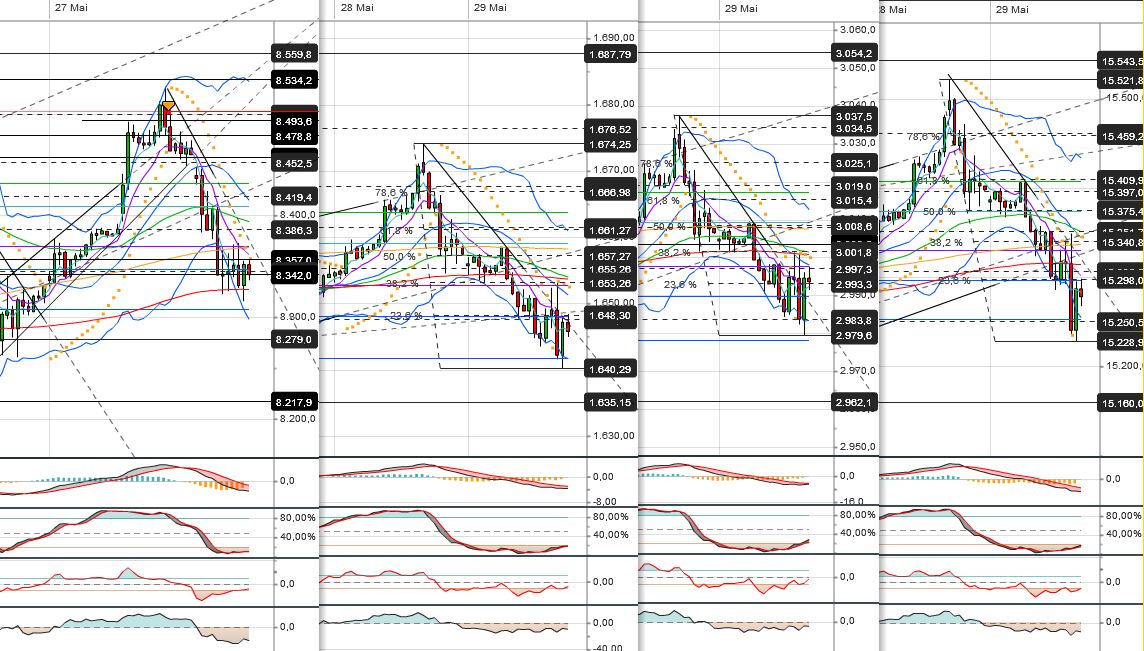This screenshot has width=1144, height=651.
Task: Click the 8.200,0 axis value
Action: (x=296, y=419)
